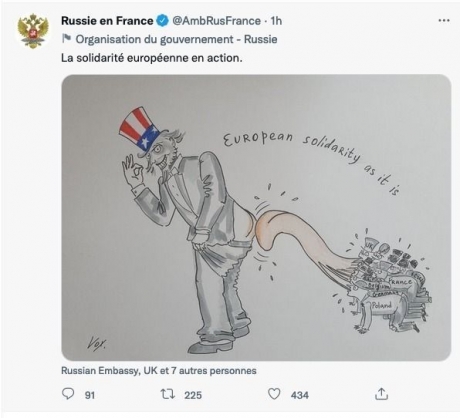Click the share upload icon
Viewport: 460px width, 418px height.
[x=381, y=394]
